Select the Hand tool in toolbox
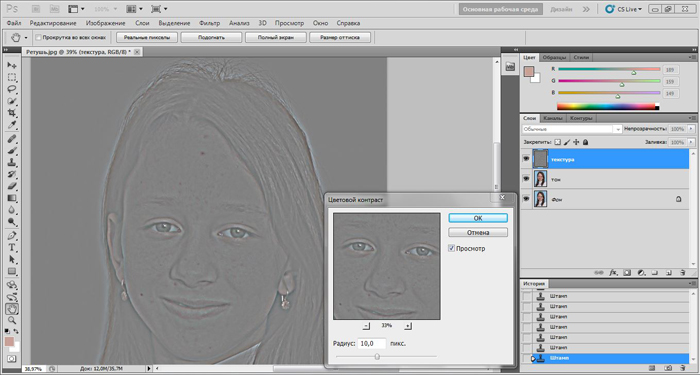This screenshot has height=375, width=700. (x=12, y=308)
